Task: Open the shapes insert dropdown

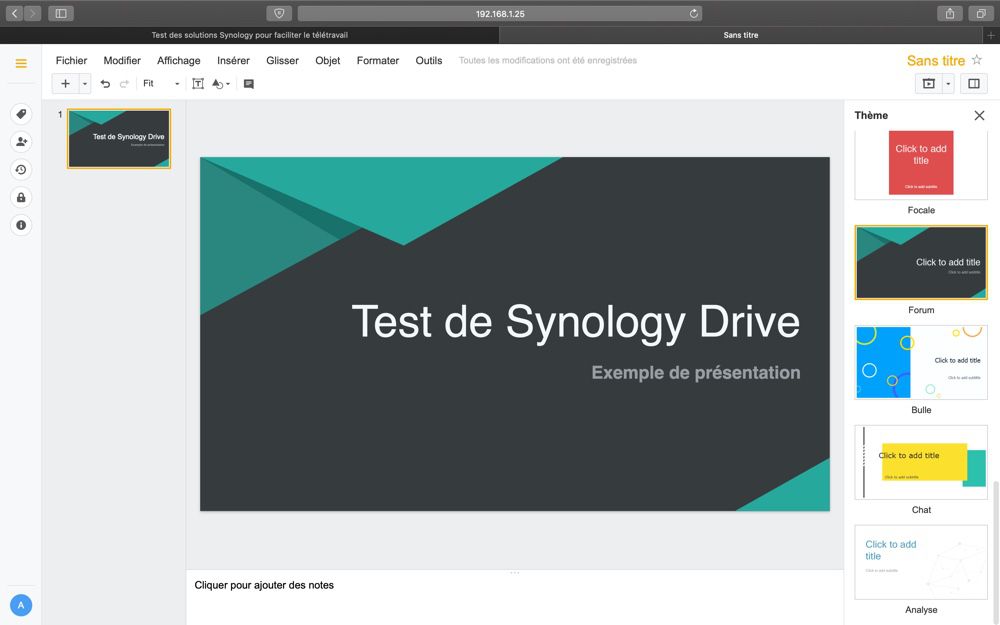Action: 221,84
